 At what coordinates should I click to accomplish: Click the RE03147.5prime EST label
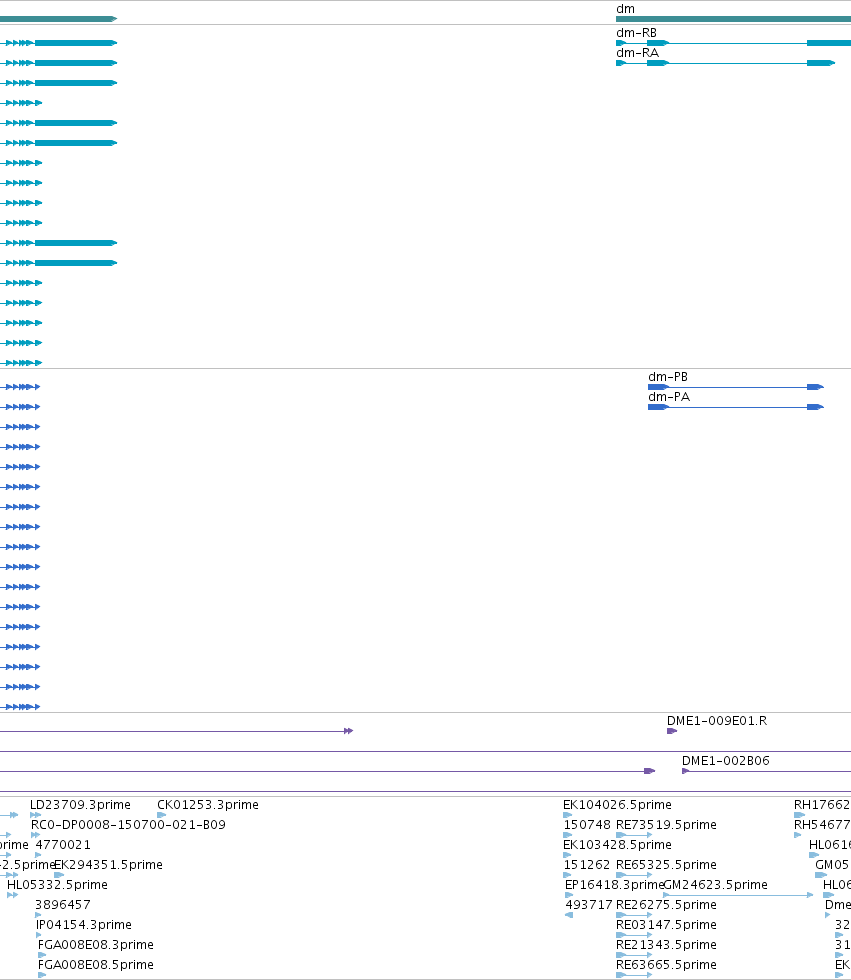(x=666, y=924)
